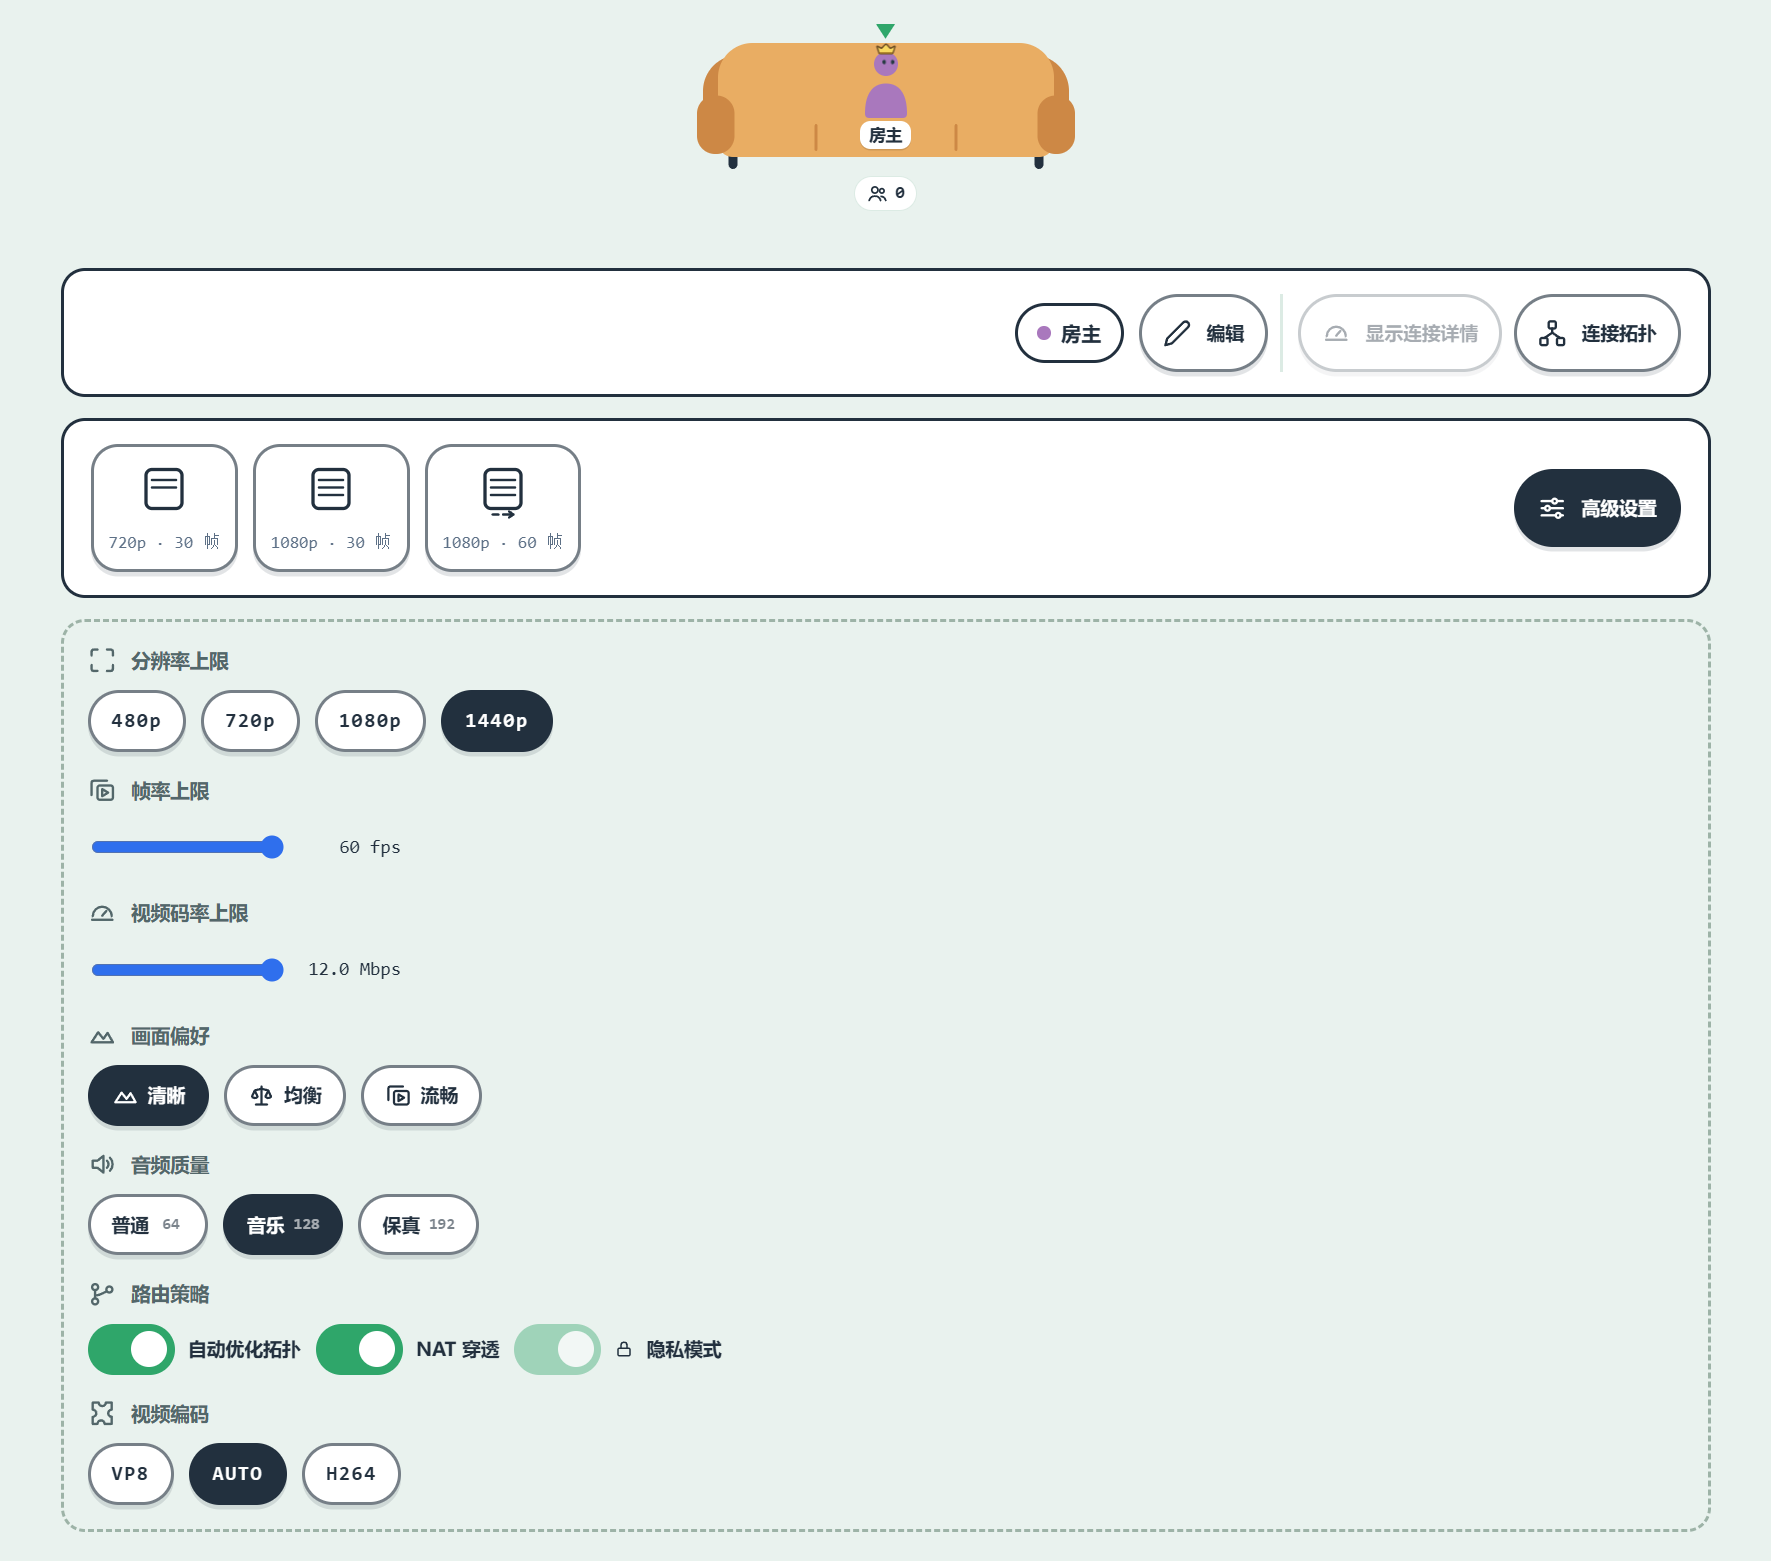Select H264 video codec
Image resolution: width=1771 pixels, height=1561 pixels.
coord(351,1474)
